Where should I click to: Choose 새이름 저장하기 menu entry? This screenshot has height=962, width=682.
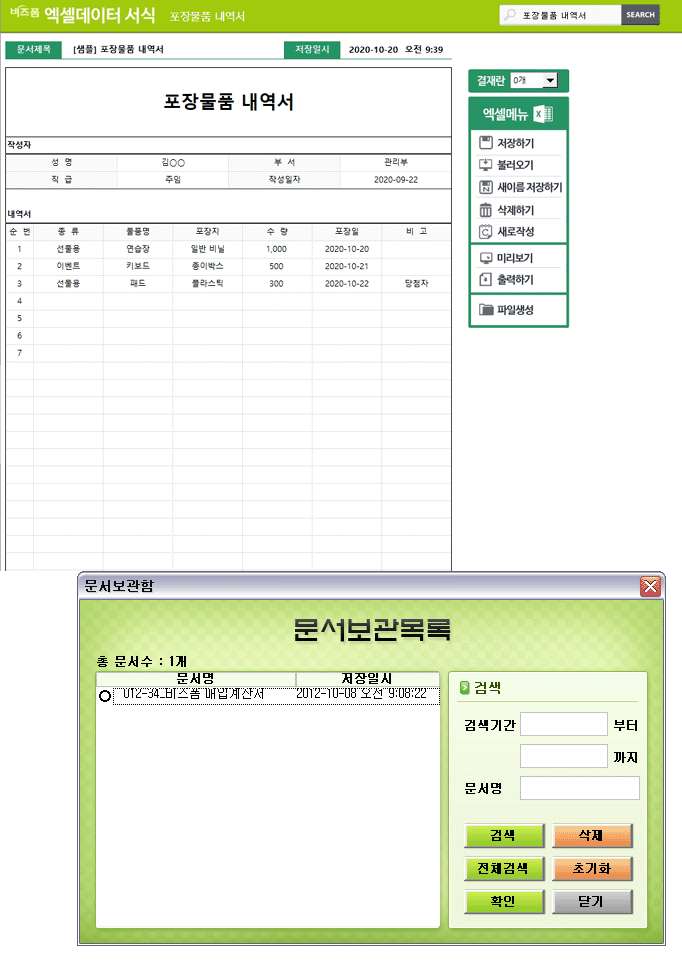(x=529, y=187)
